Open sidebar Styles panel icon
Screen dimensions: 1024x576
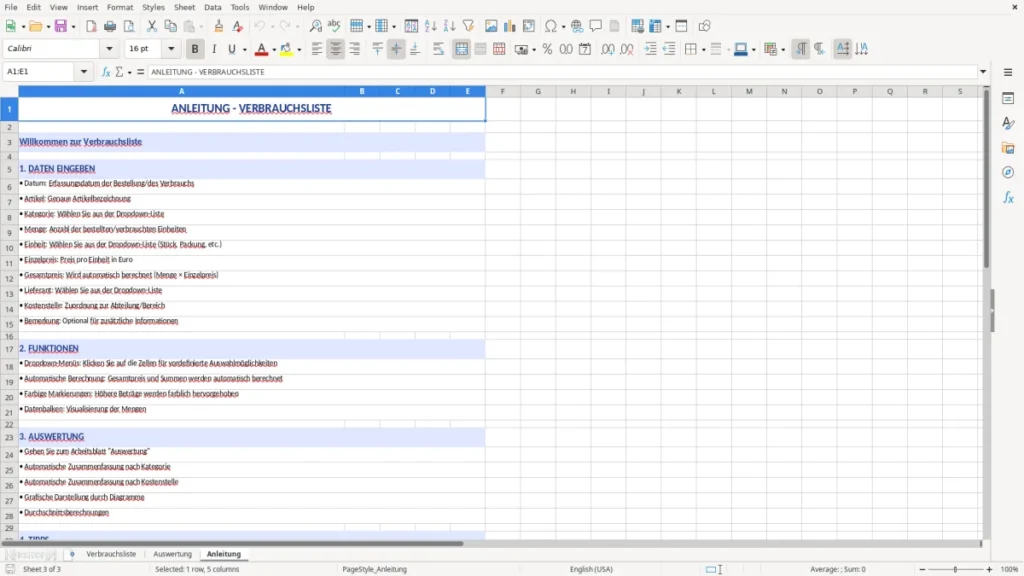[1008, 123]
